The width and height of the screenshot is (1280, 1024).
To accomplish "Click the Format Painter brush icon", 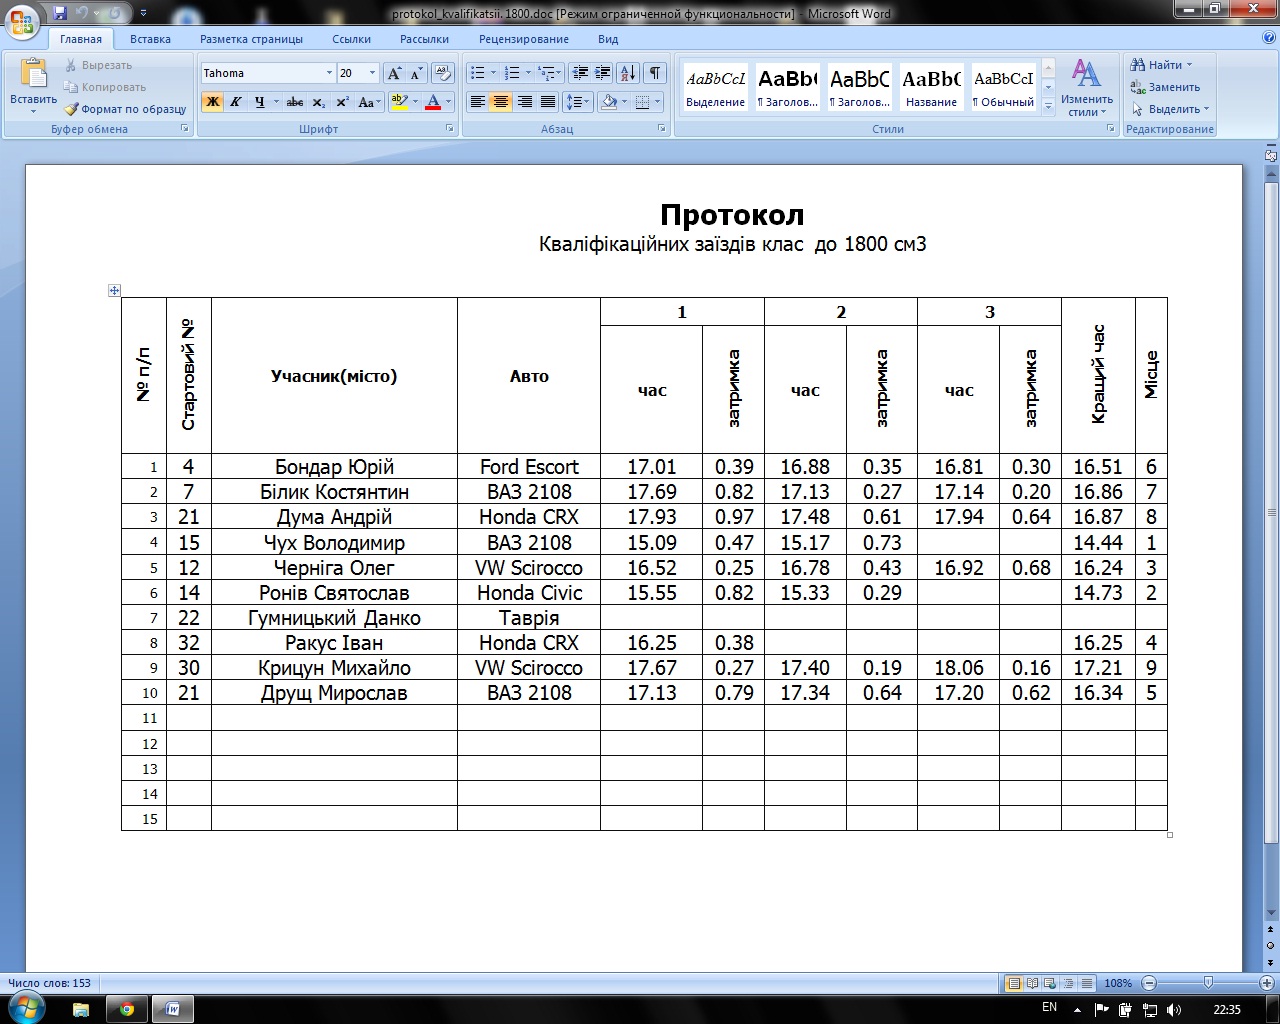I will click(71, 109).
